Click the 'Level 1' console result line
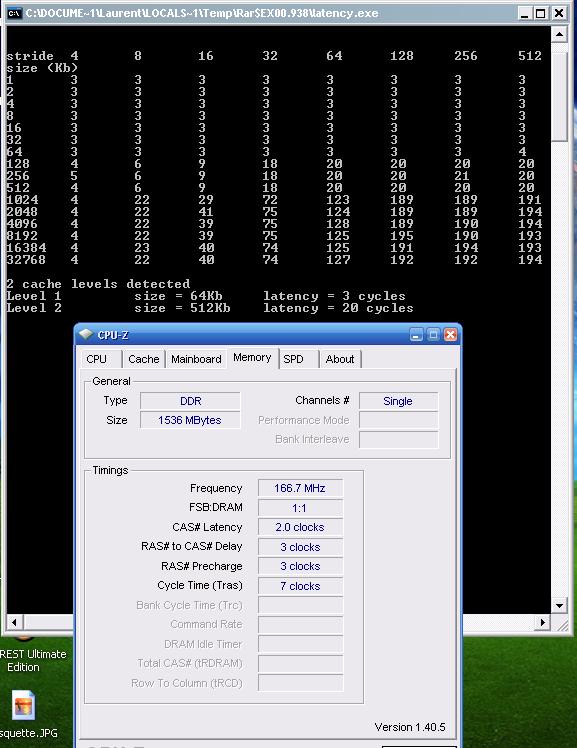The image size is (577, 748). tap(206, 296)
